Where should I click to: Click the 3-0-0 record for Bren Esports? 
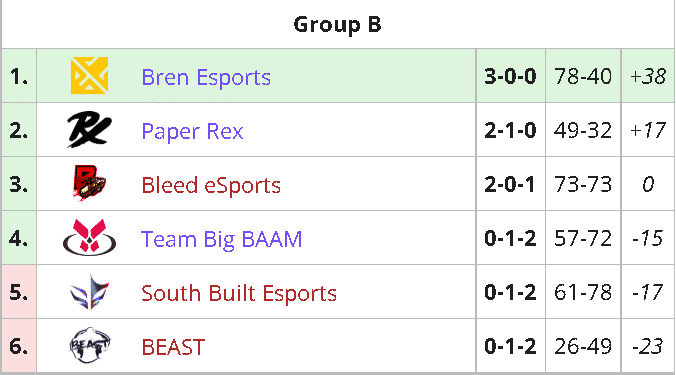510,76
